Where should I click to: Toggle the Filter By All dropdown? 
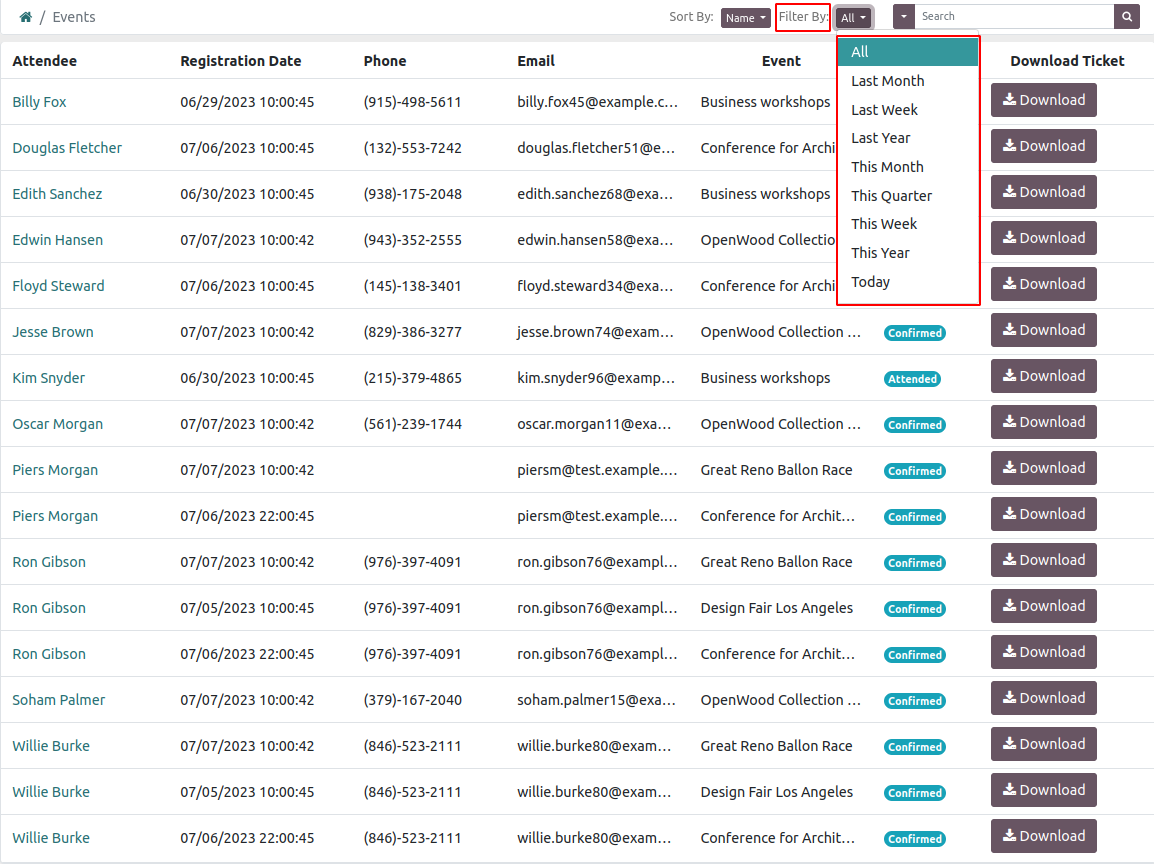click(854, 18)
